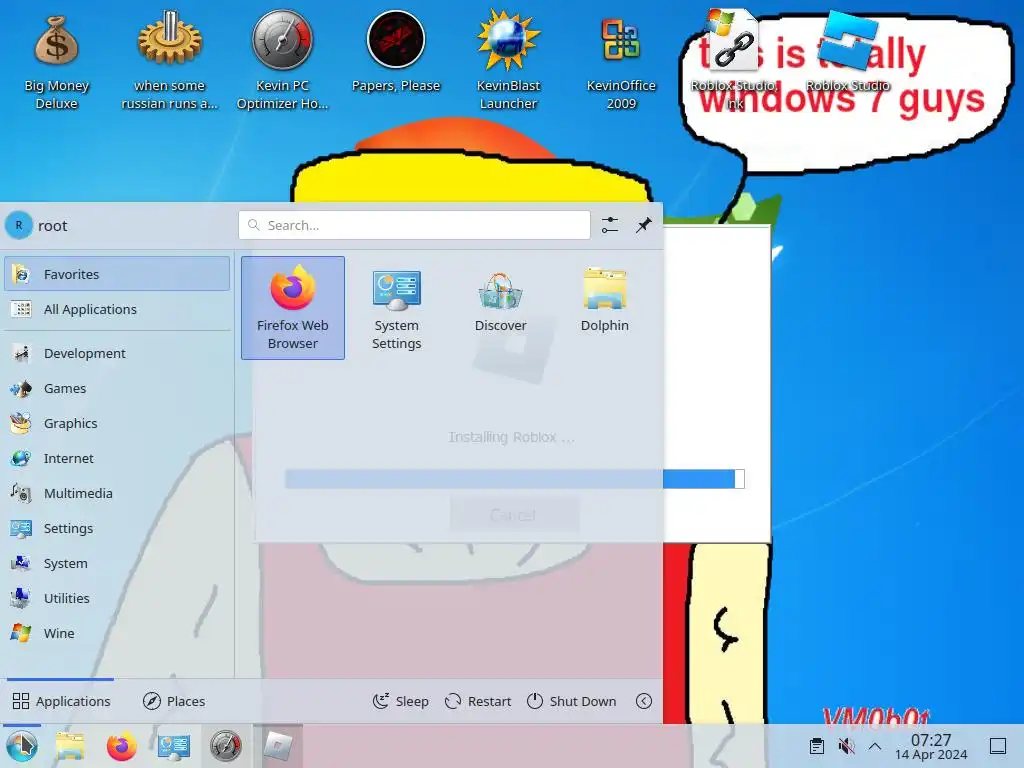Select All Applications category
1024x768 pixels.
click(117, 309)
